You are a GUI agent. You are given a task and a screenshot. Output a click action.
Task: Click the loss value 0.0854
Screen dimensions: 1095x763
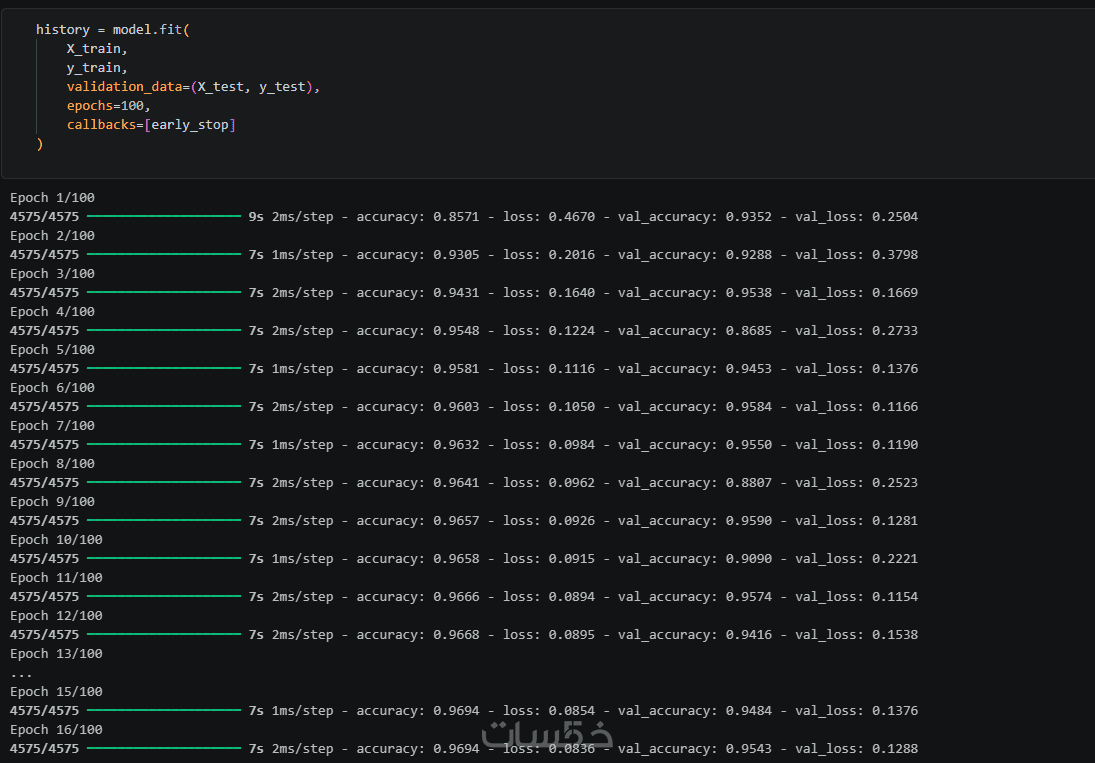pos(571,710)
